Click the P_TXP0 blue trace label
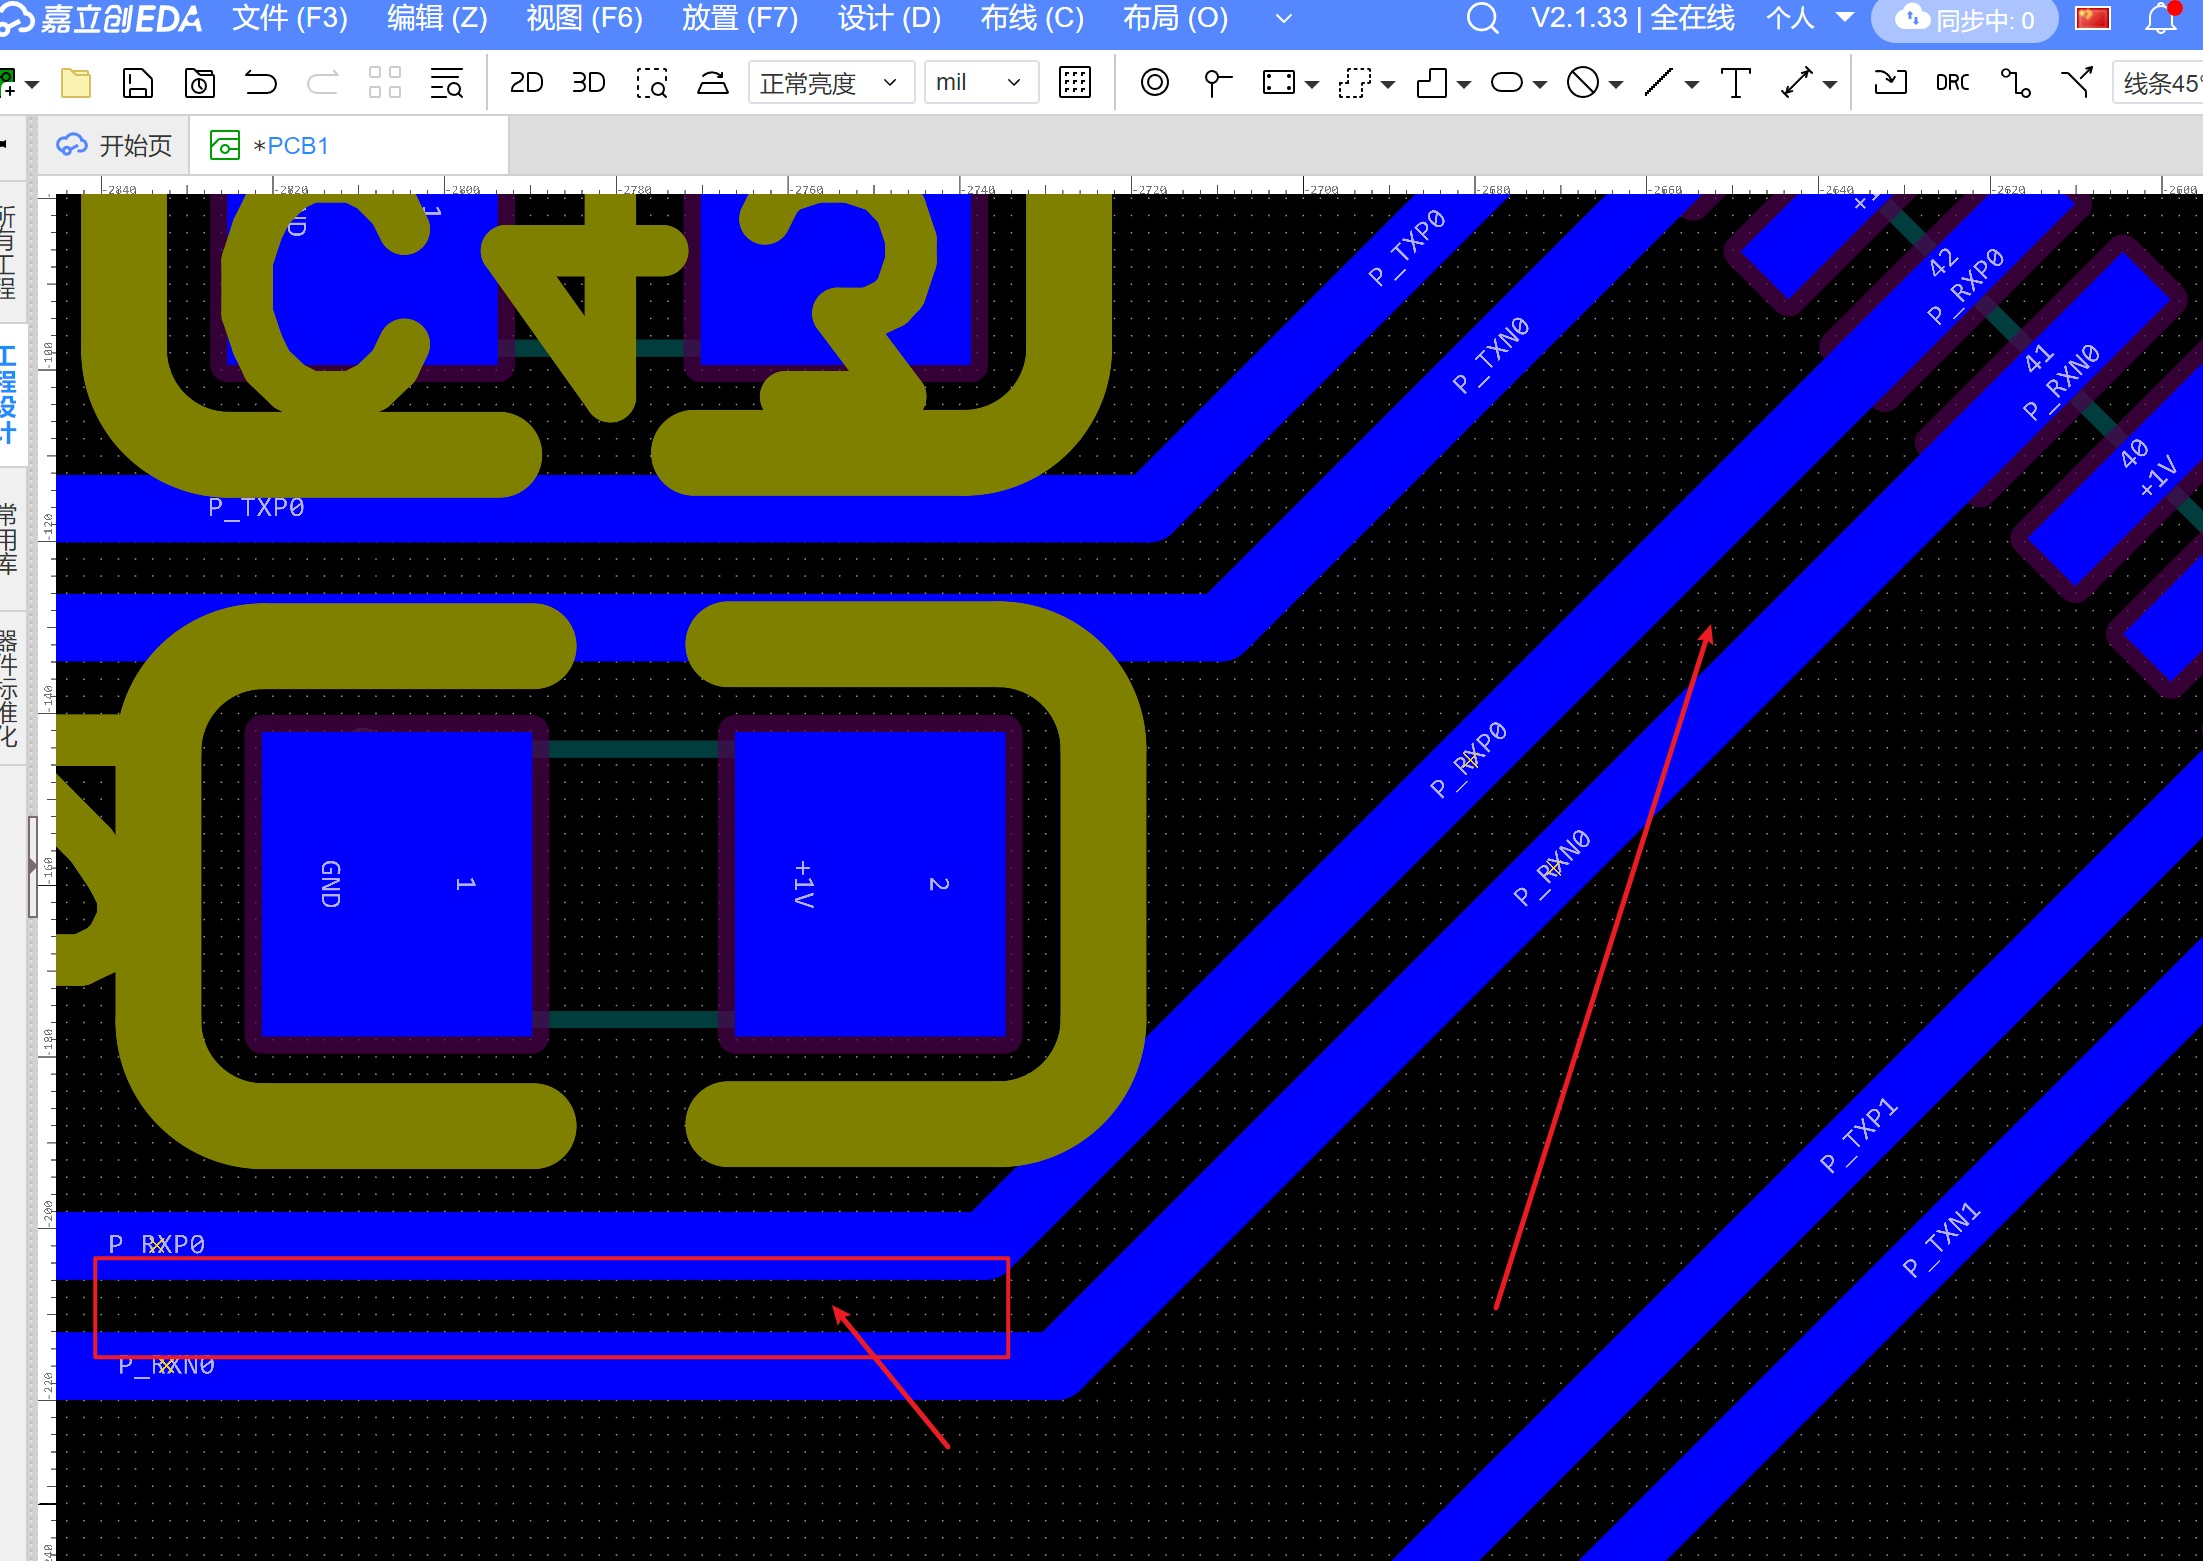Image resolution: width=2203 pixels, height=1561 pixels. click(256, 508)
